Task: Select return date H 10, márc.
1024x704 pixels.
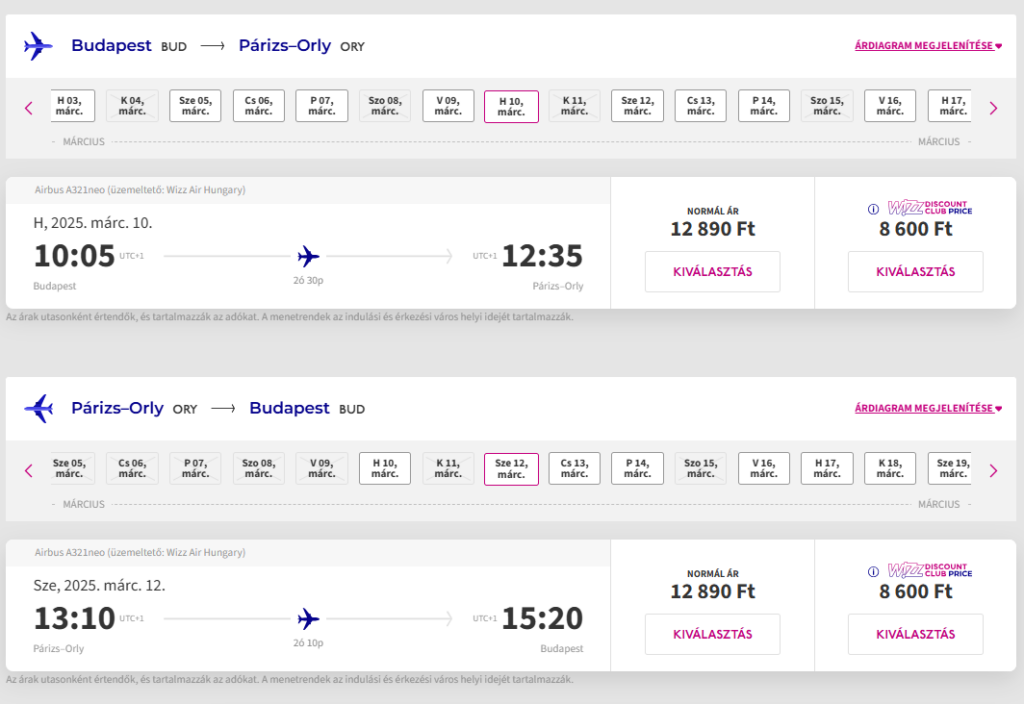Action: pos(384,468)
